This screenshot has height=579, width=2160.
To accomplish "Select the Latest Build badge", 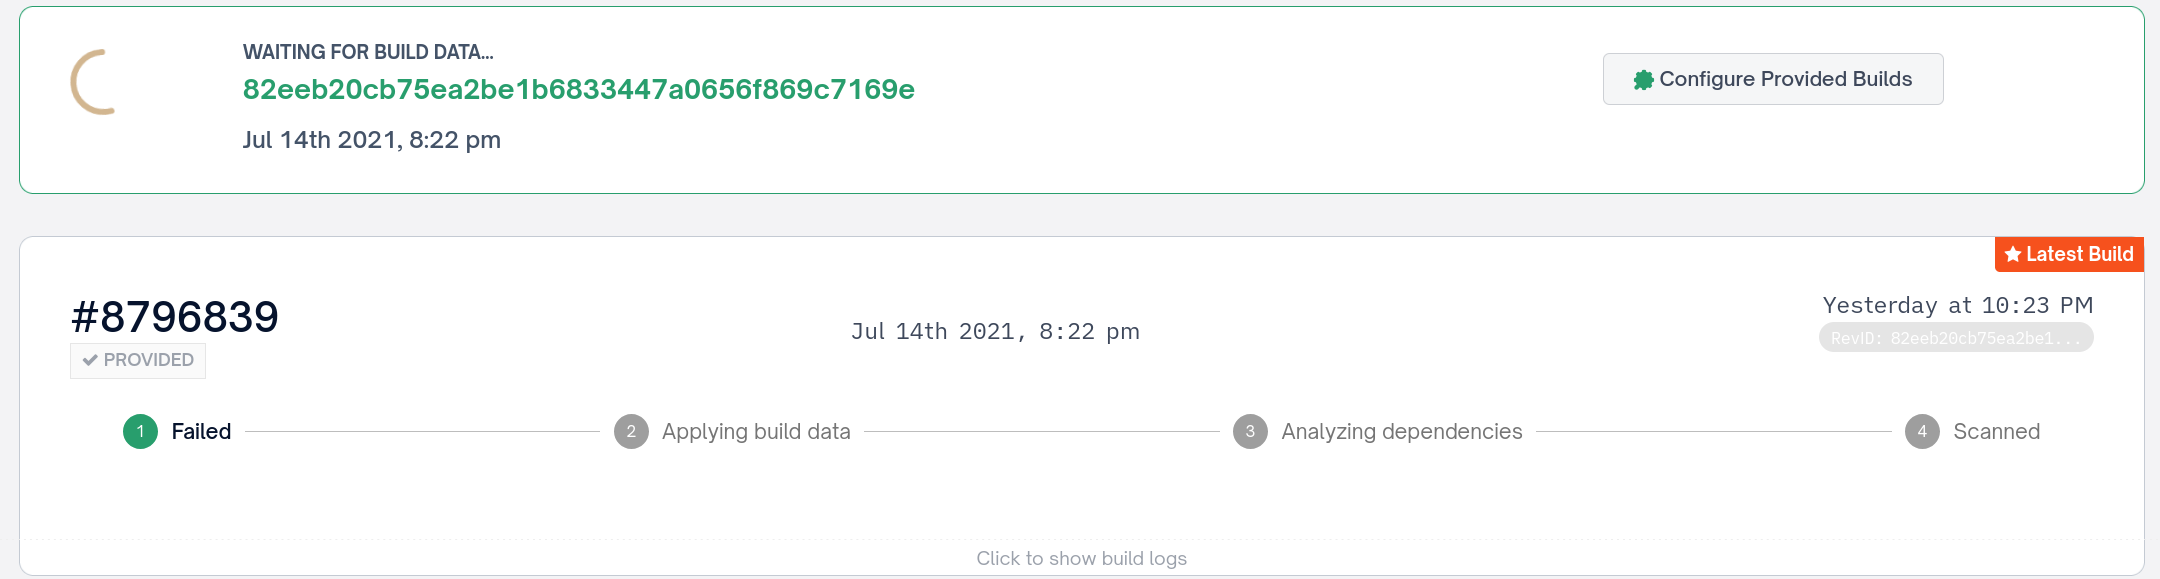I will coord(2068,254).
